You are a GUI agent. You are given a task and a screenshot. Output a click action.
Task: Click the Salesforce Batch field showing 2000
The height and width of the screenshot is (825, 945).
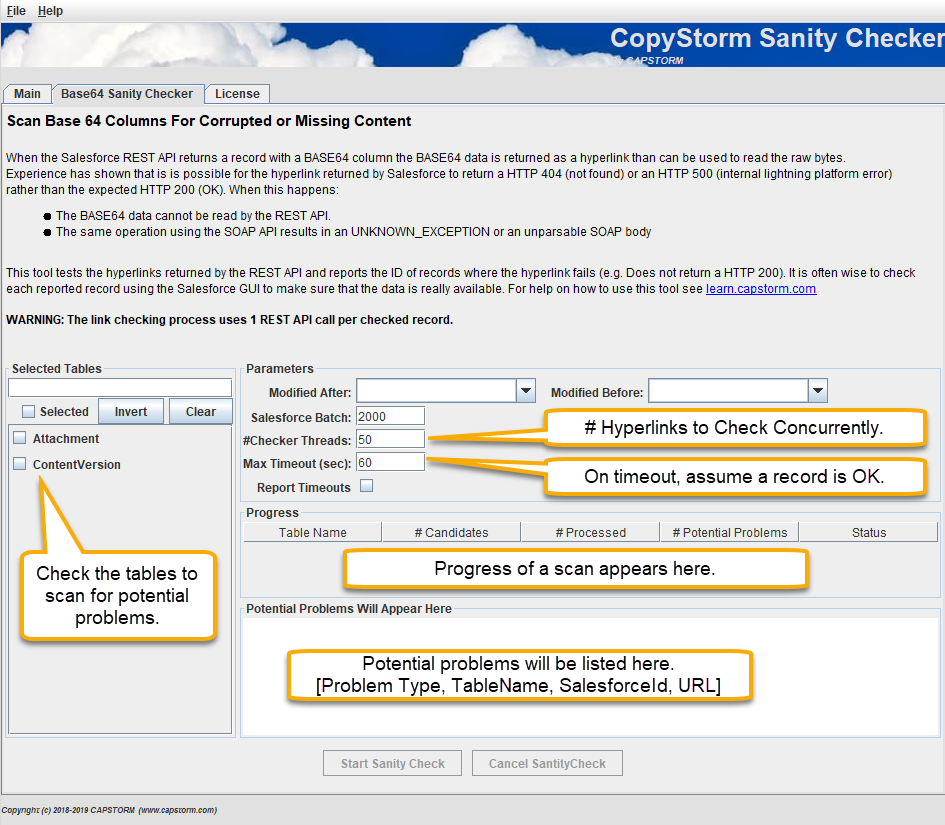(x=391, y=416)
